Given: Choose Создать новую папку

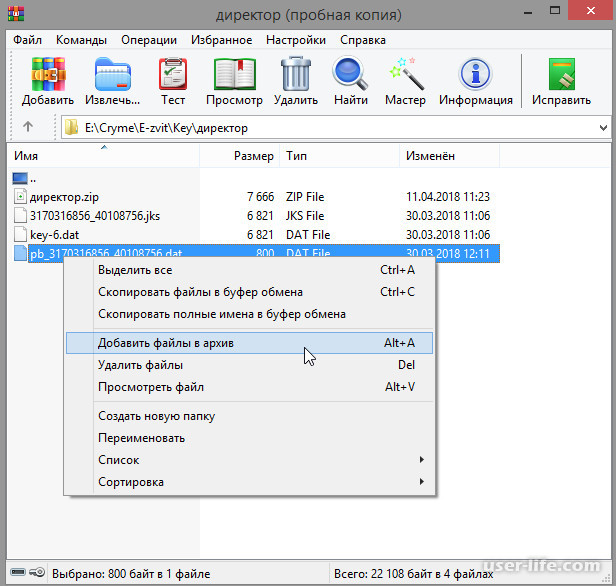Looking at the screenshot, I should tap(249, 416).
